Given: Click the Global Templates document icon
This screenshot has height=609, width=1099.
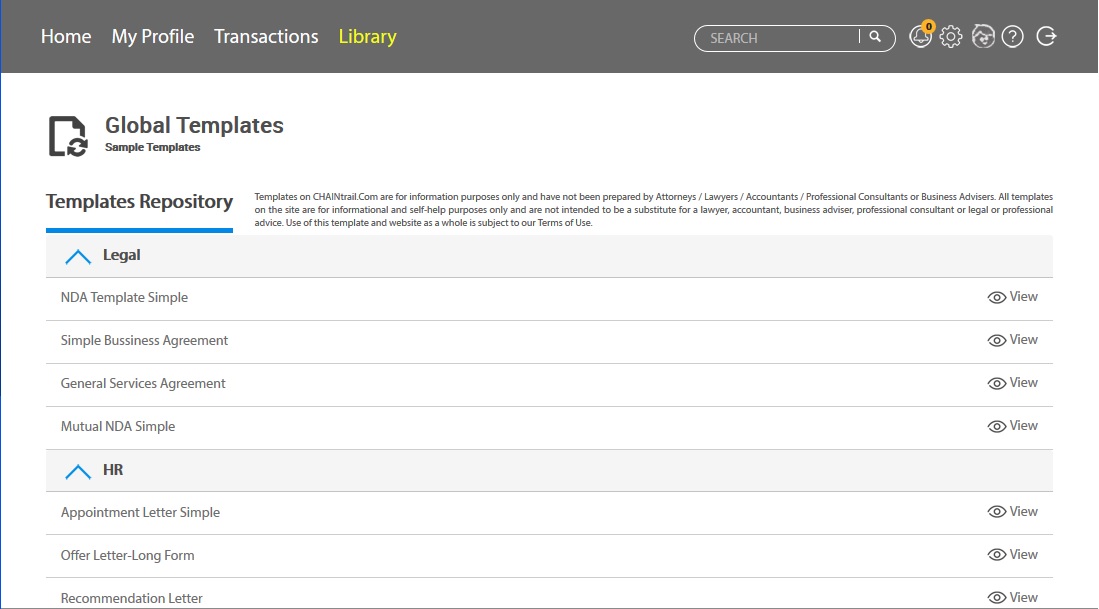Looking at the screenshot, I should [68, 136].
